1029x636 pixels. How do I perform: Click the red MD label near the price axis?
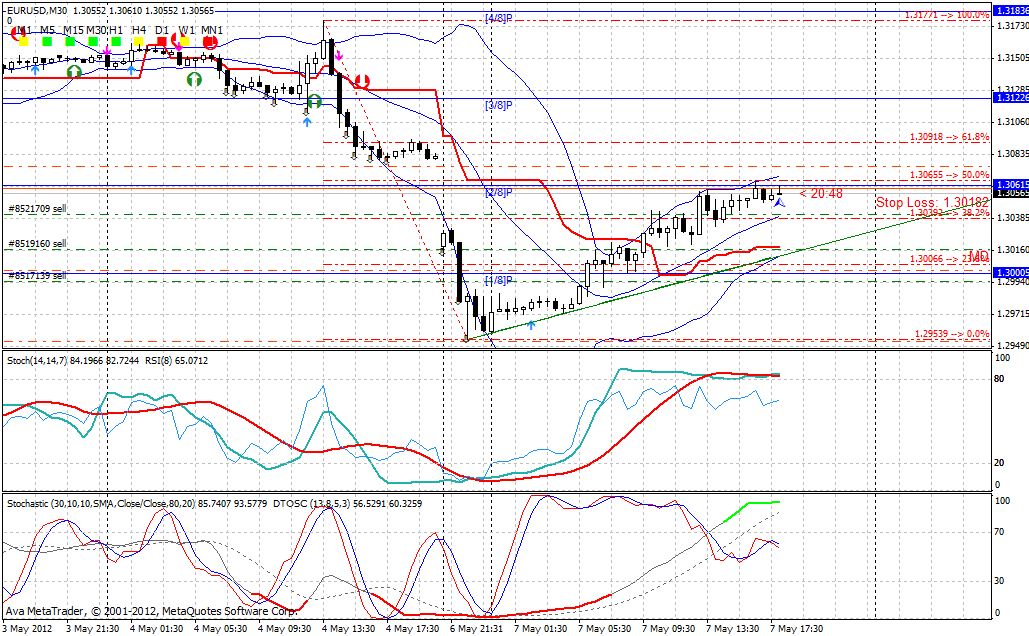(978, 256)
